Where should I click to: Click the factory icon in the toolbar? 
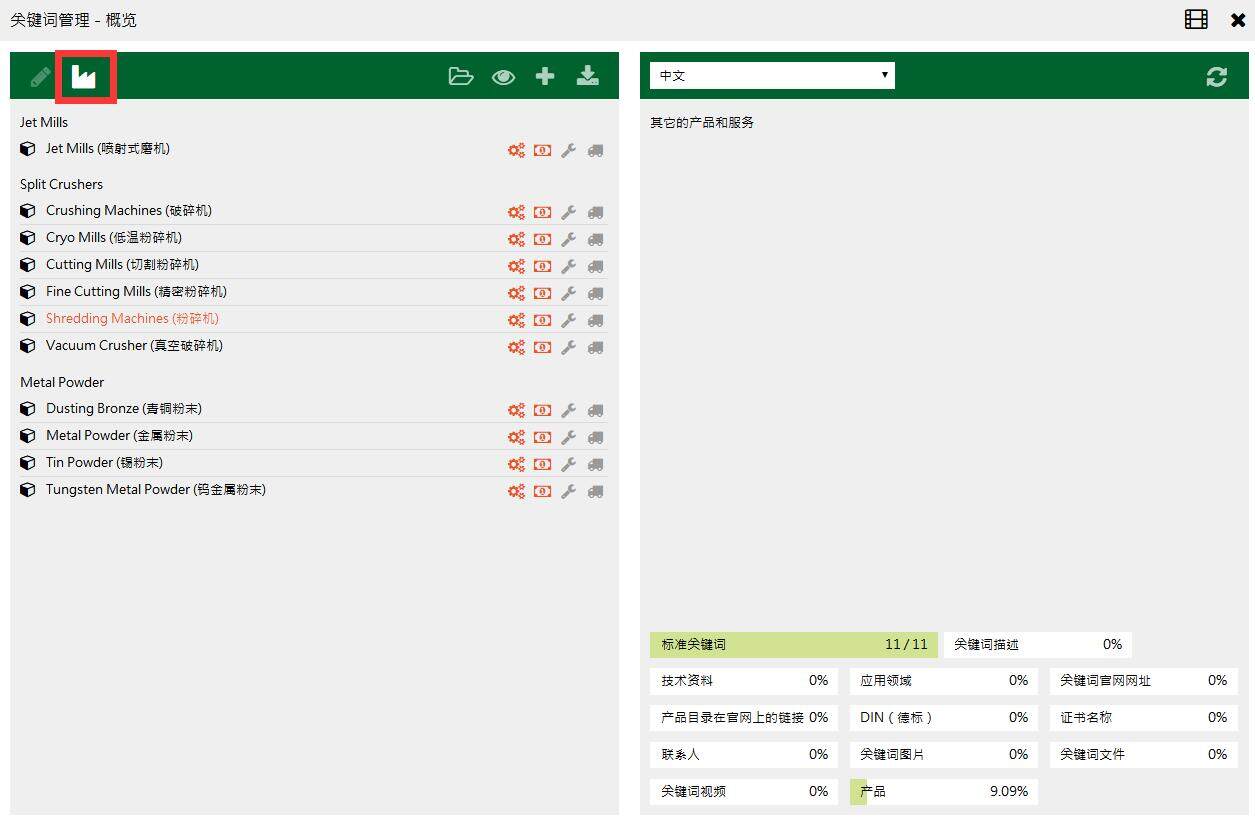85,77
